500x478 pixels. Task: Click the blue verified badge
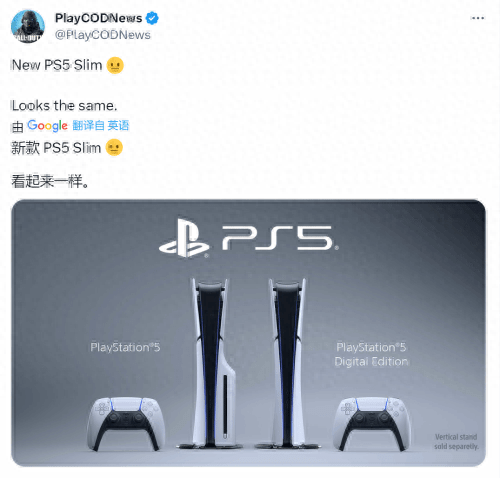click(x=152, y=18)
